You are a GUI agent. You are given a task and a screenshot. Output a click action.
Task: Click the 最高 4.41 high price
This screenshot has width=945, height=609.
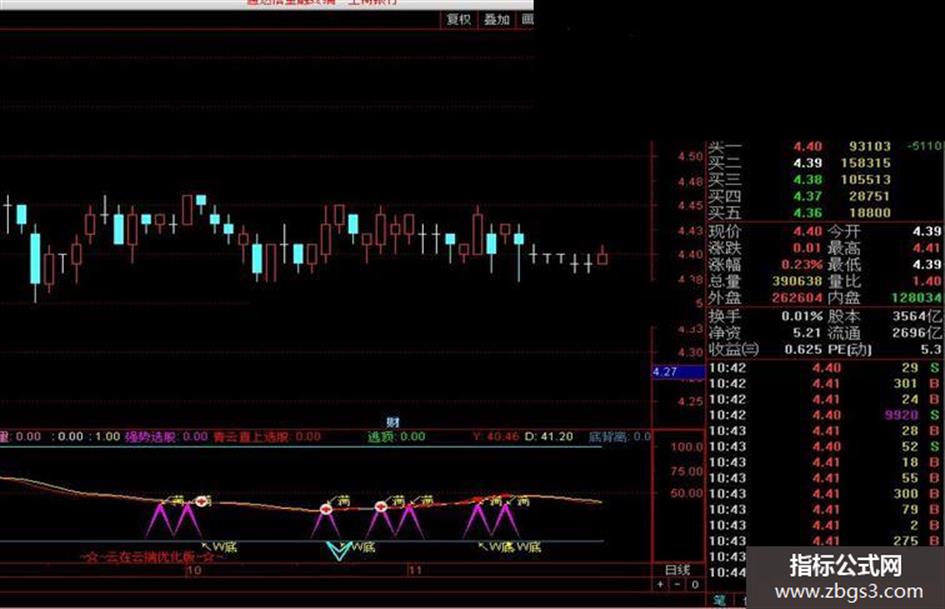[x=926, y=248]
